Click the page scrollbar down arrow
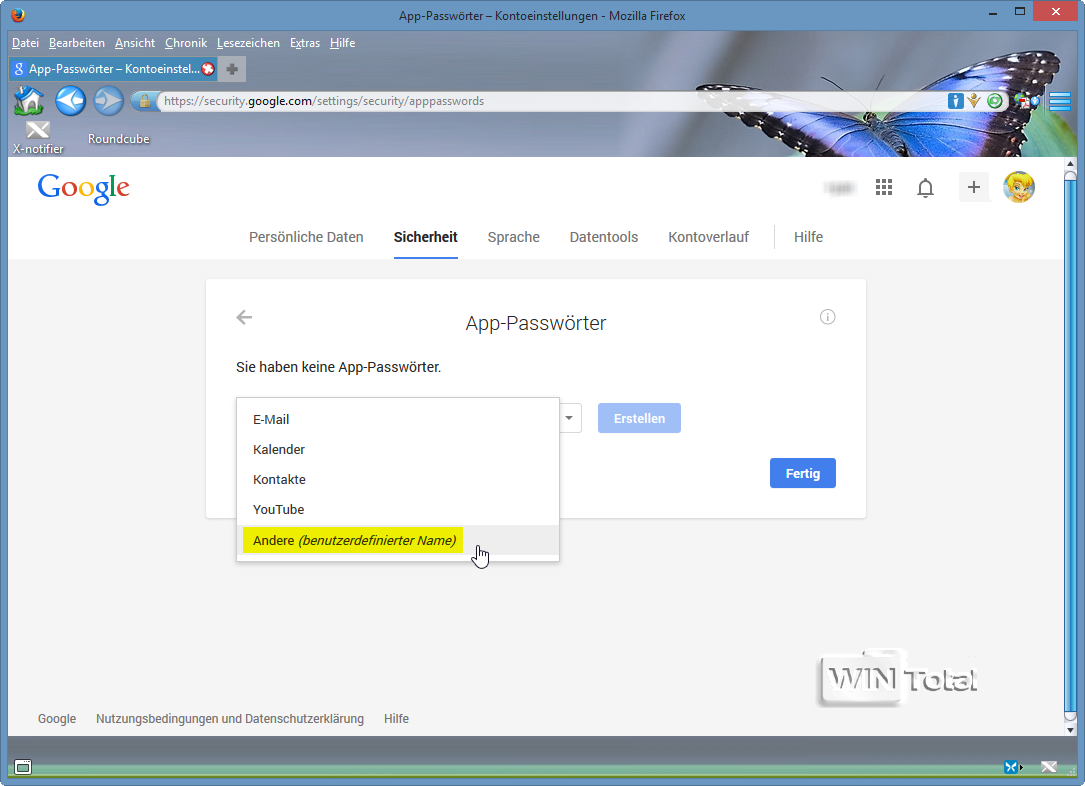This screenshot has height=786, width=1085. (x=1070, y=729)
